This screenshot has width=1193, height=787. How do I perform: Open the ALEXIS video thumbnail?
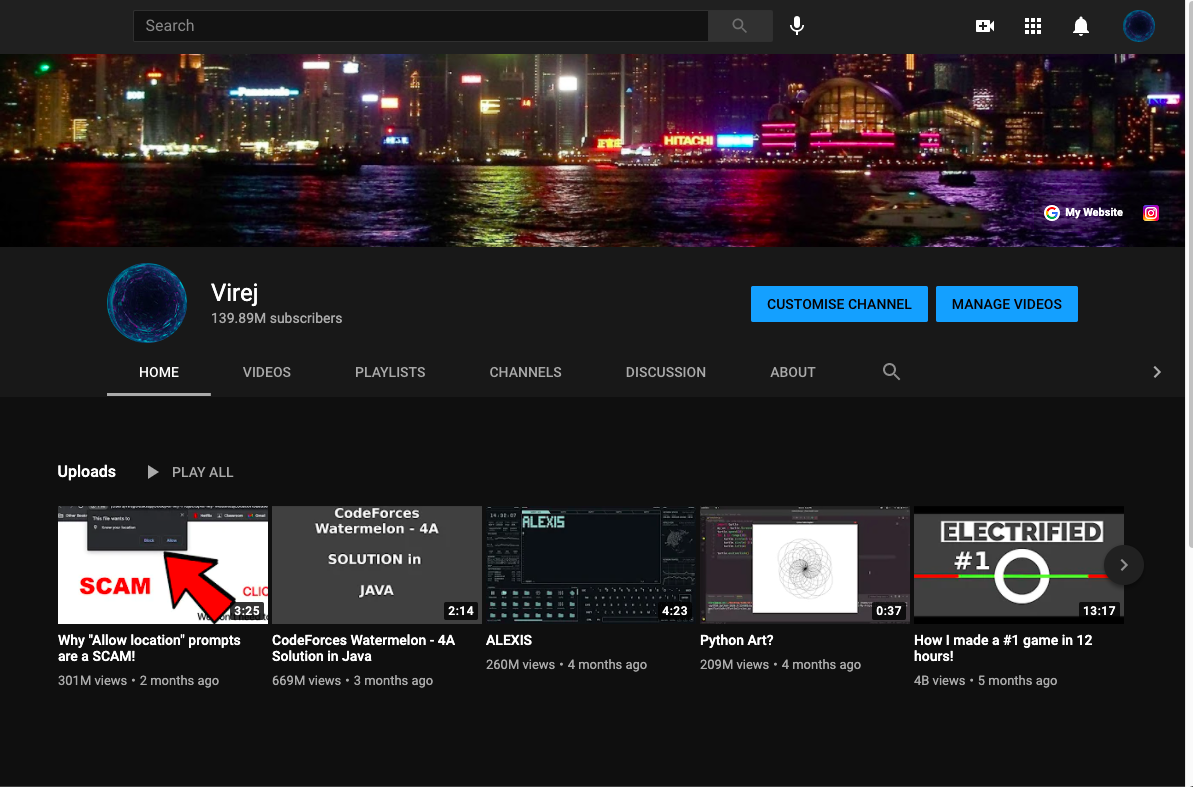point(590,565)
